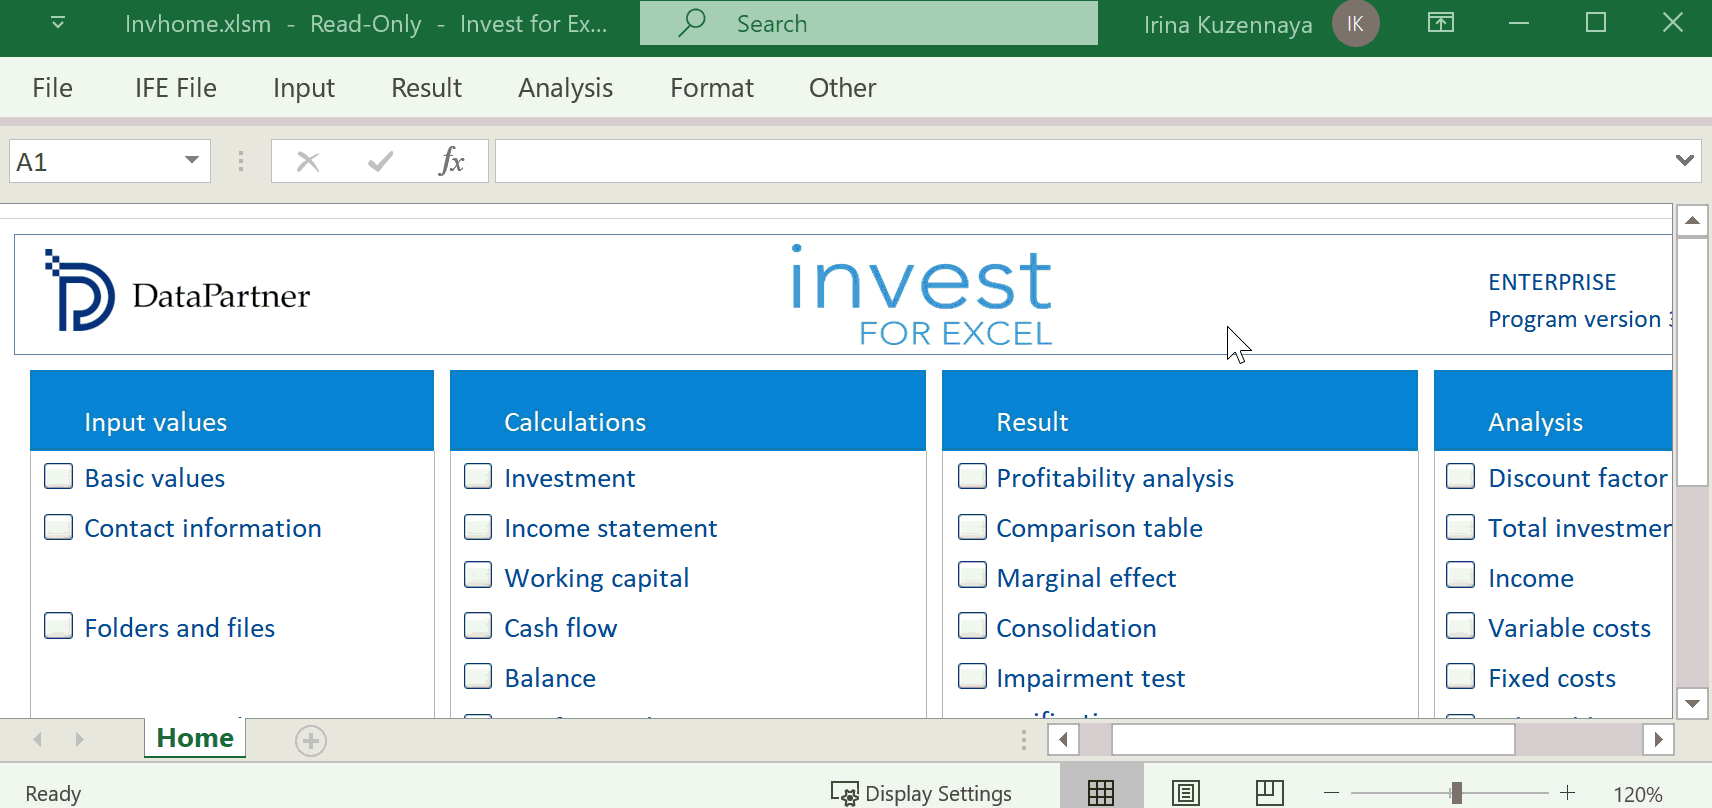The height and width of the screenshot is (808, 1712).
Task: Expand the formula bar chevron
Action: pos(1685,160)
